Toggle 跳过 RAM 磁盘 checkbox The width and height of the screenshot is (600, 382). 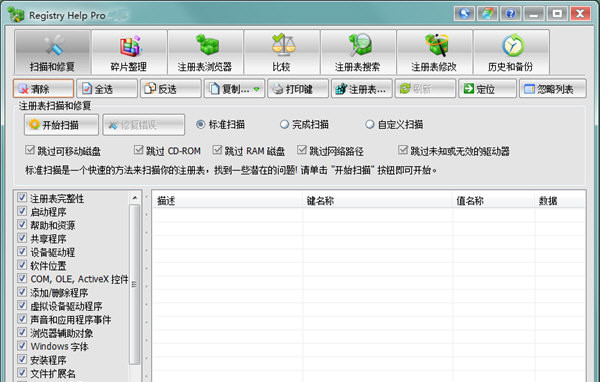(217, 150)
